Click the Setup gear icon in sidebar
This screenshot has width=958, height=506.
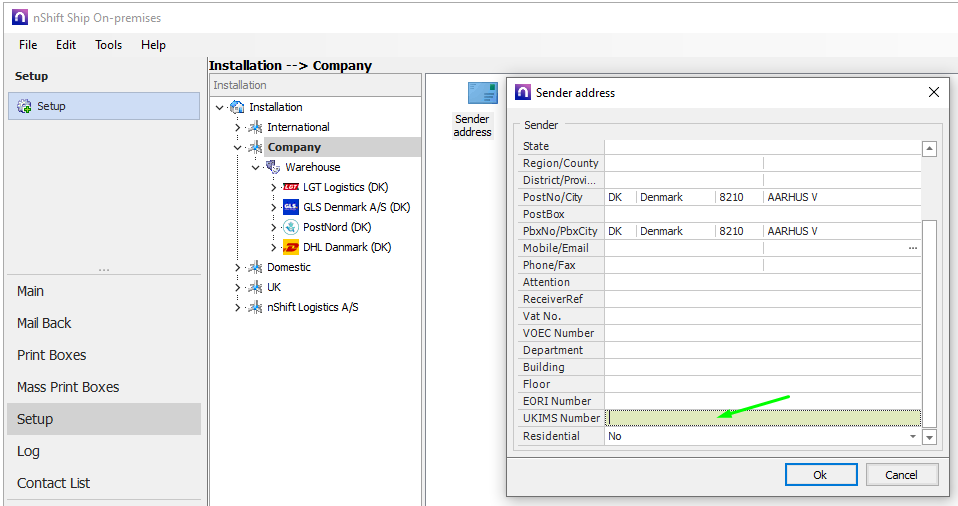pyautogui.click(x=24, y=107)
